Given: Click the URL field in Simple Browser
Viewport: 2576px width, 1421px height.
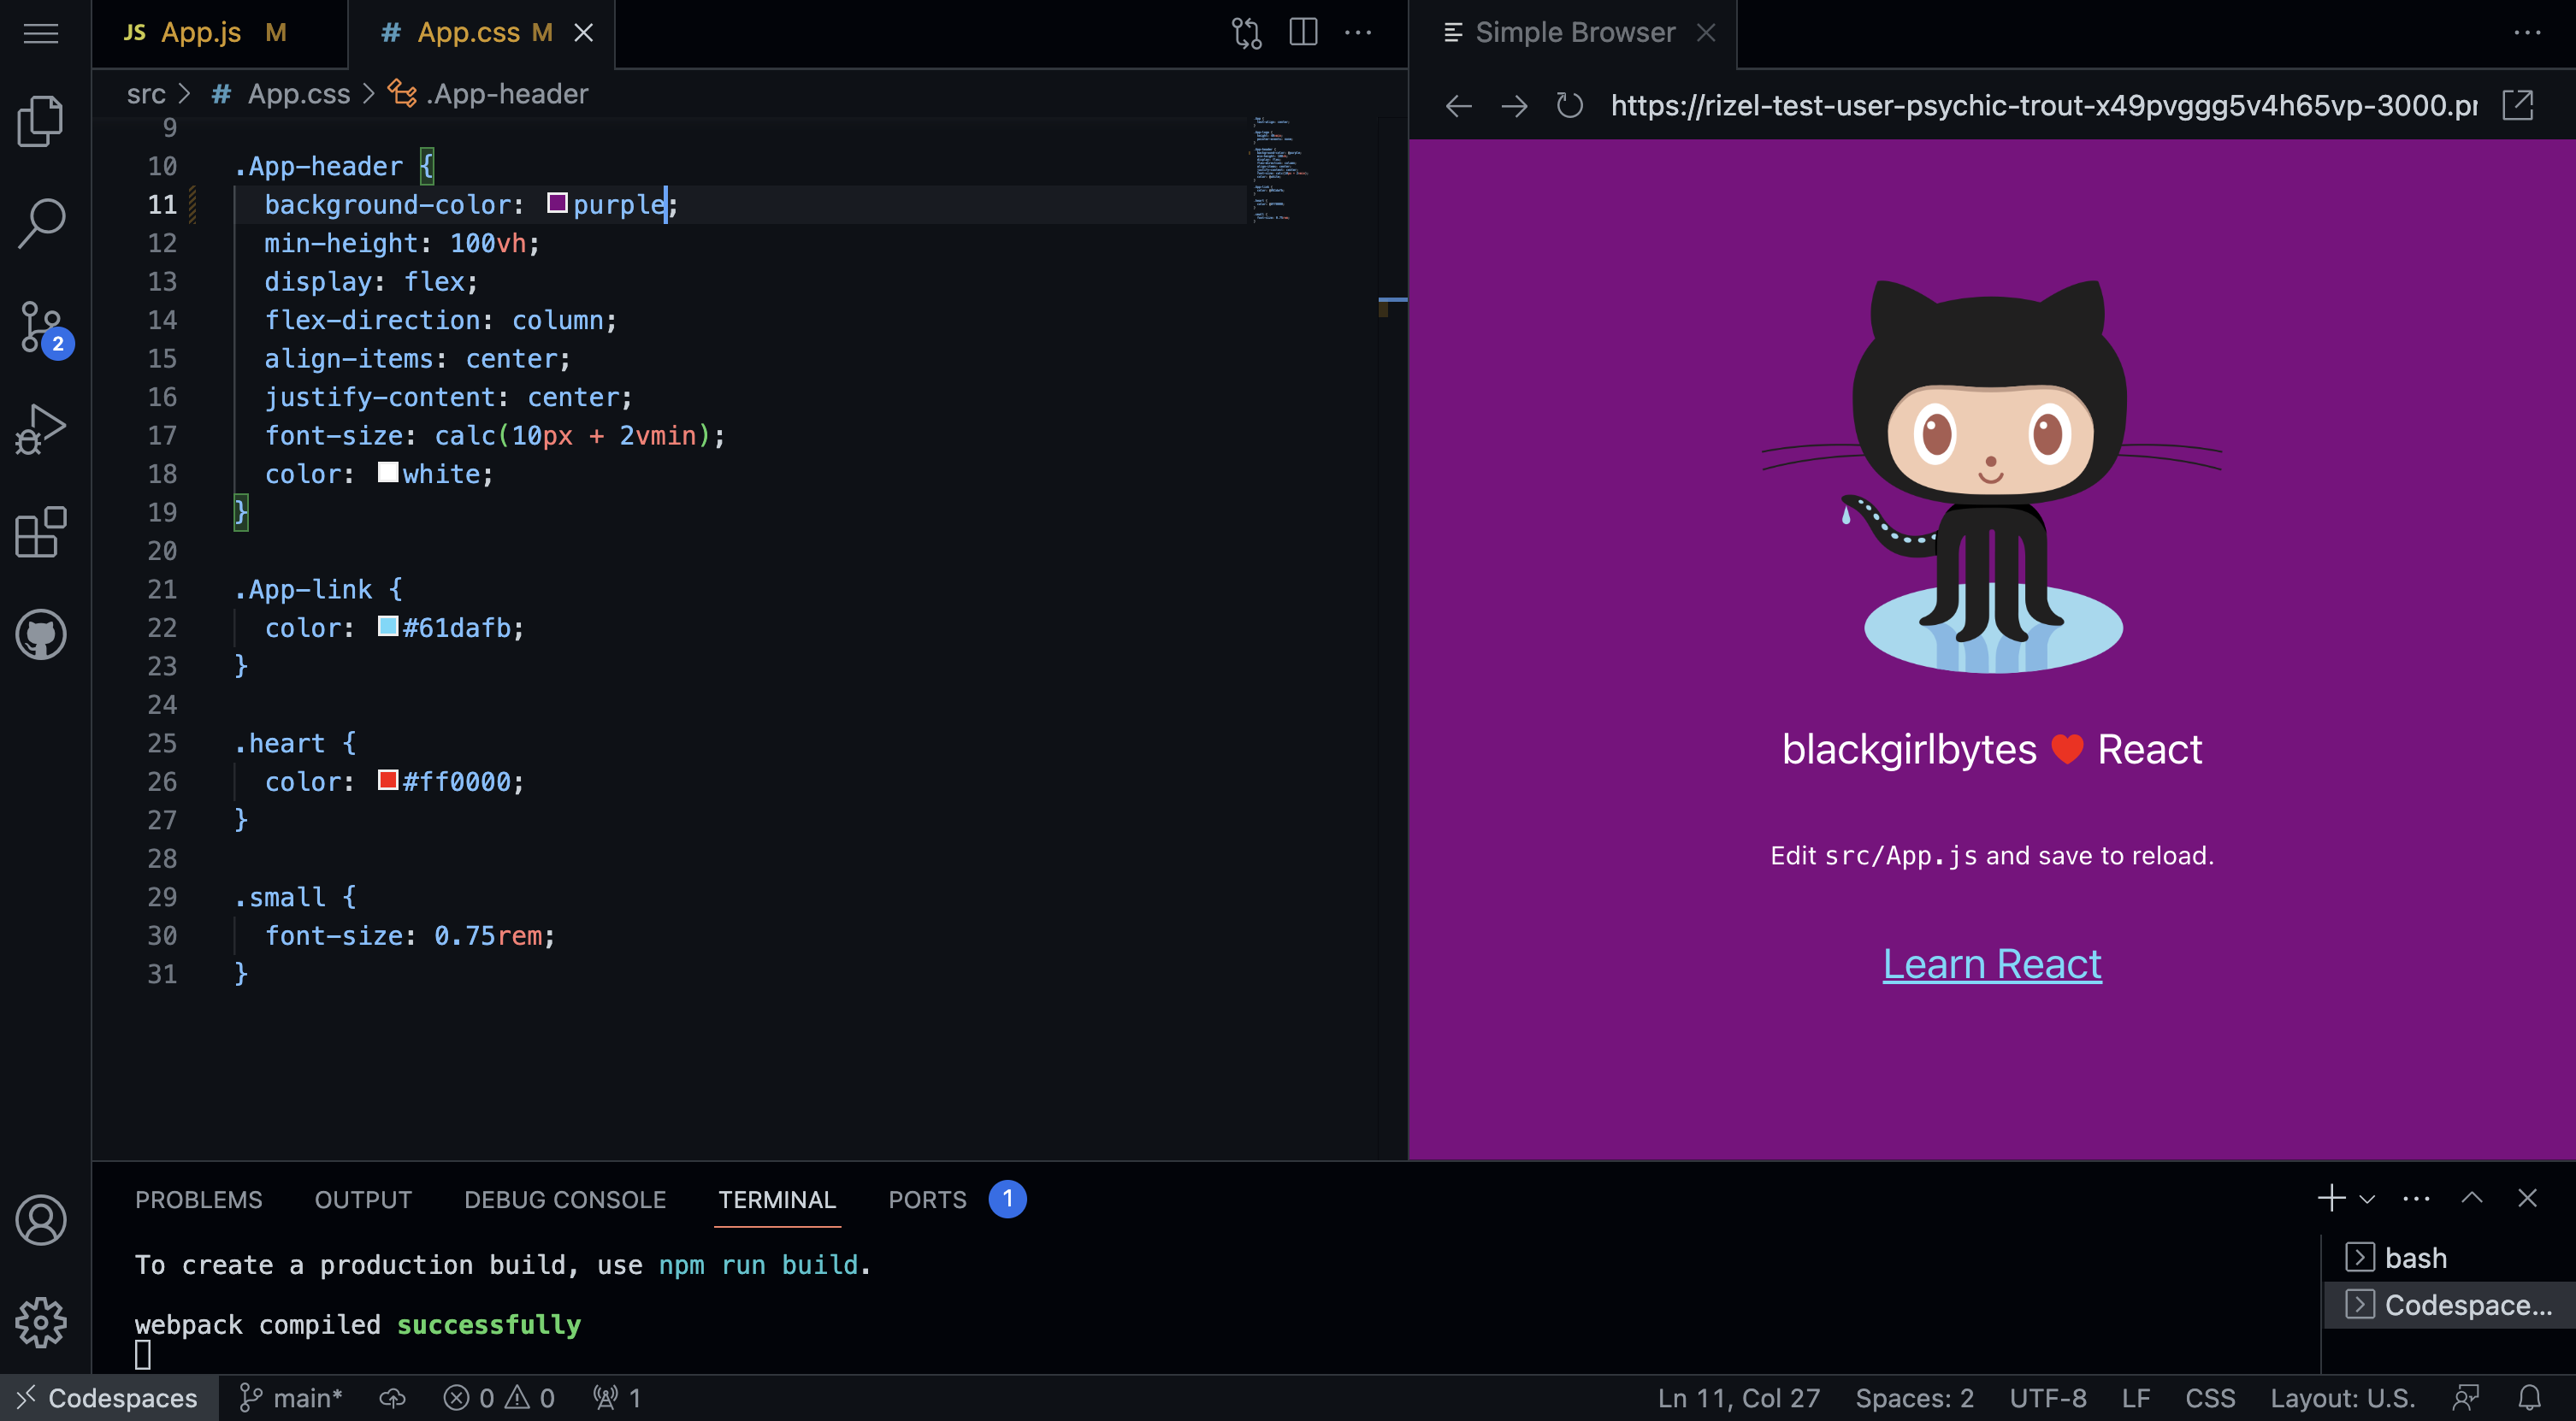Looking at the screenshot, I should pyautogui.click(x=2044, y=106).
